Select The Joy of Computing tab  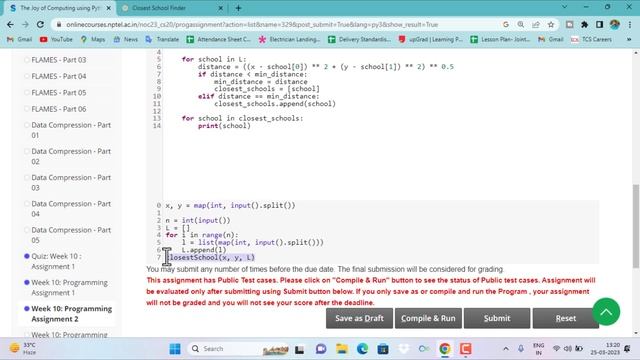tap(60, 8)
